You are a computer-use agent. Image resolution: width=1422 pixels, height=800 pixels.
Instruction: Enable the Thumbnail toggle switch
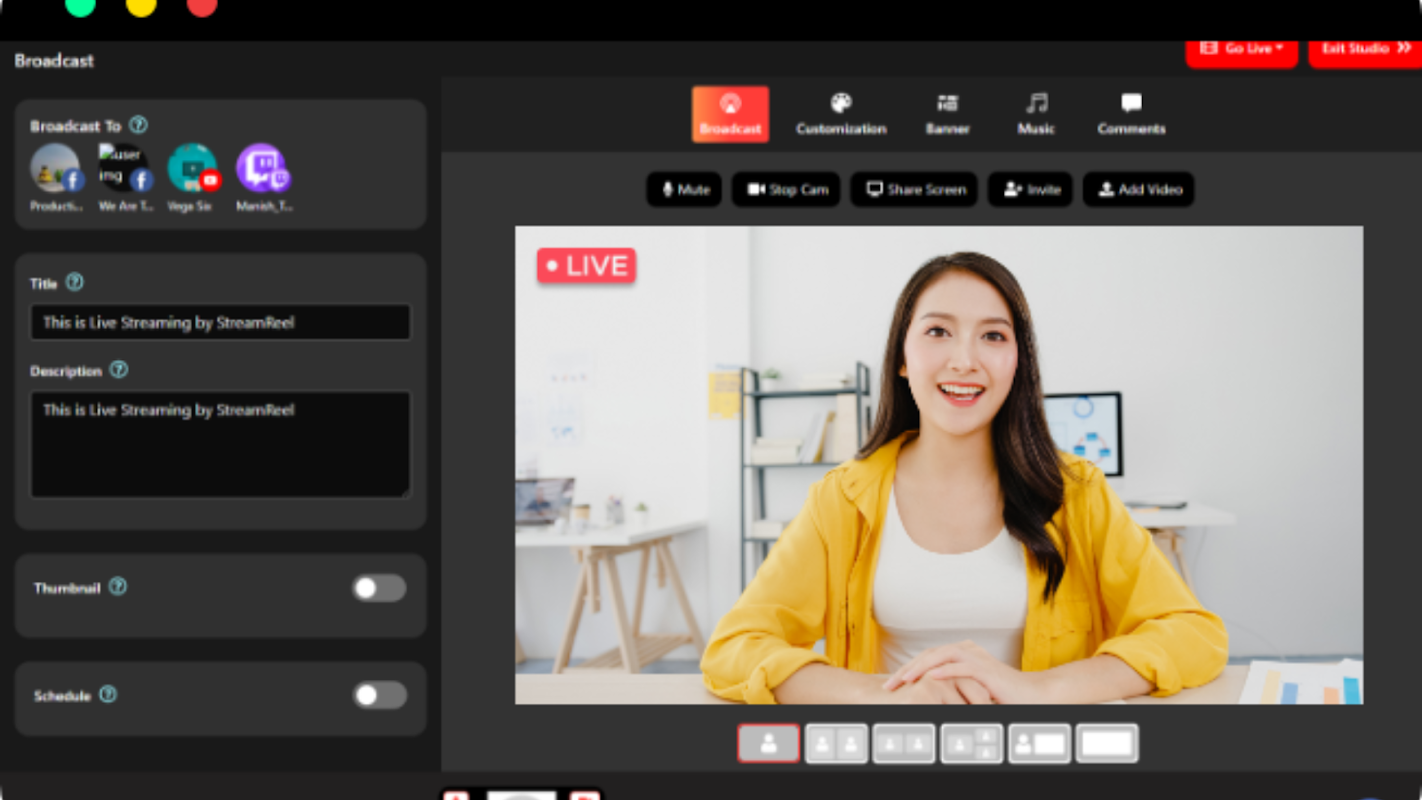pyautogui.click(x=379, y=588)
